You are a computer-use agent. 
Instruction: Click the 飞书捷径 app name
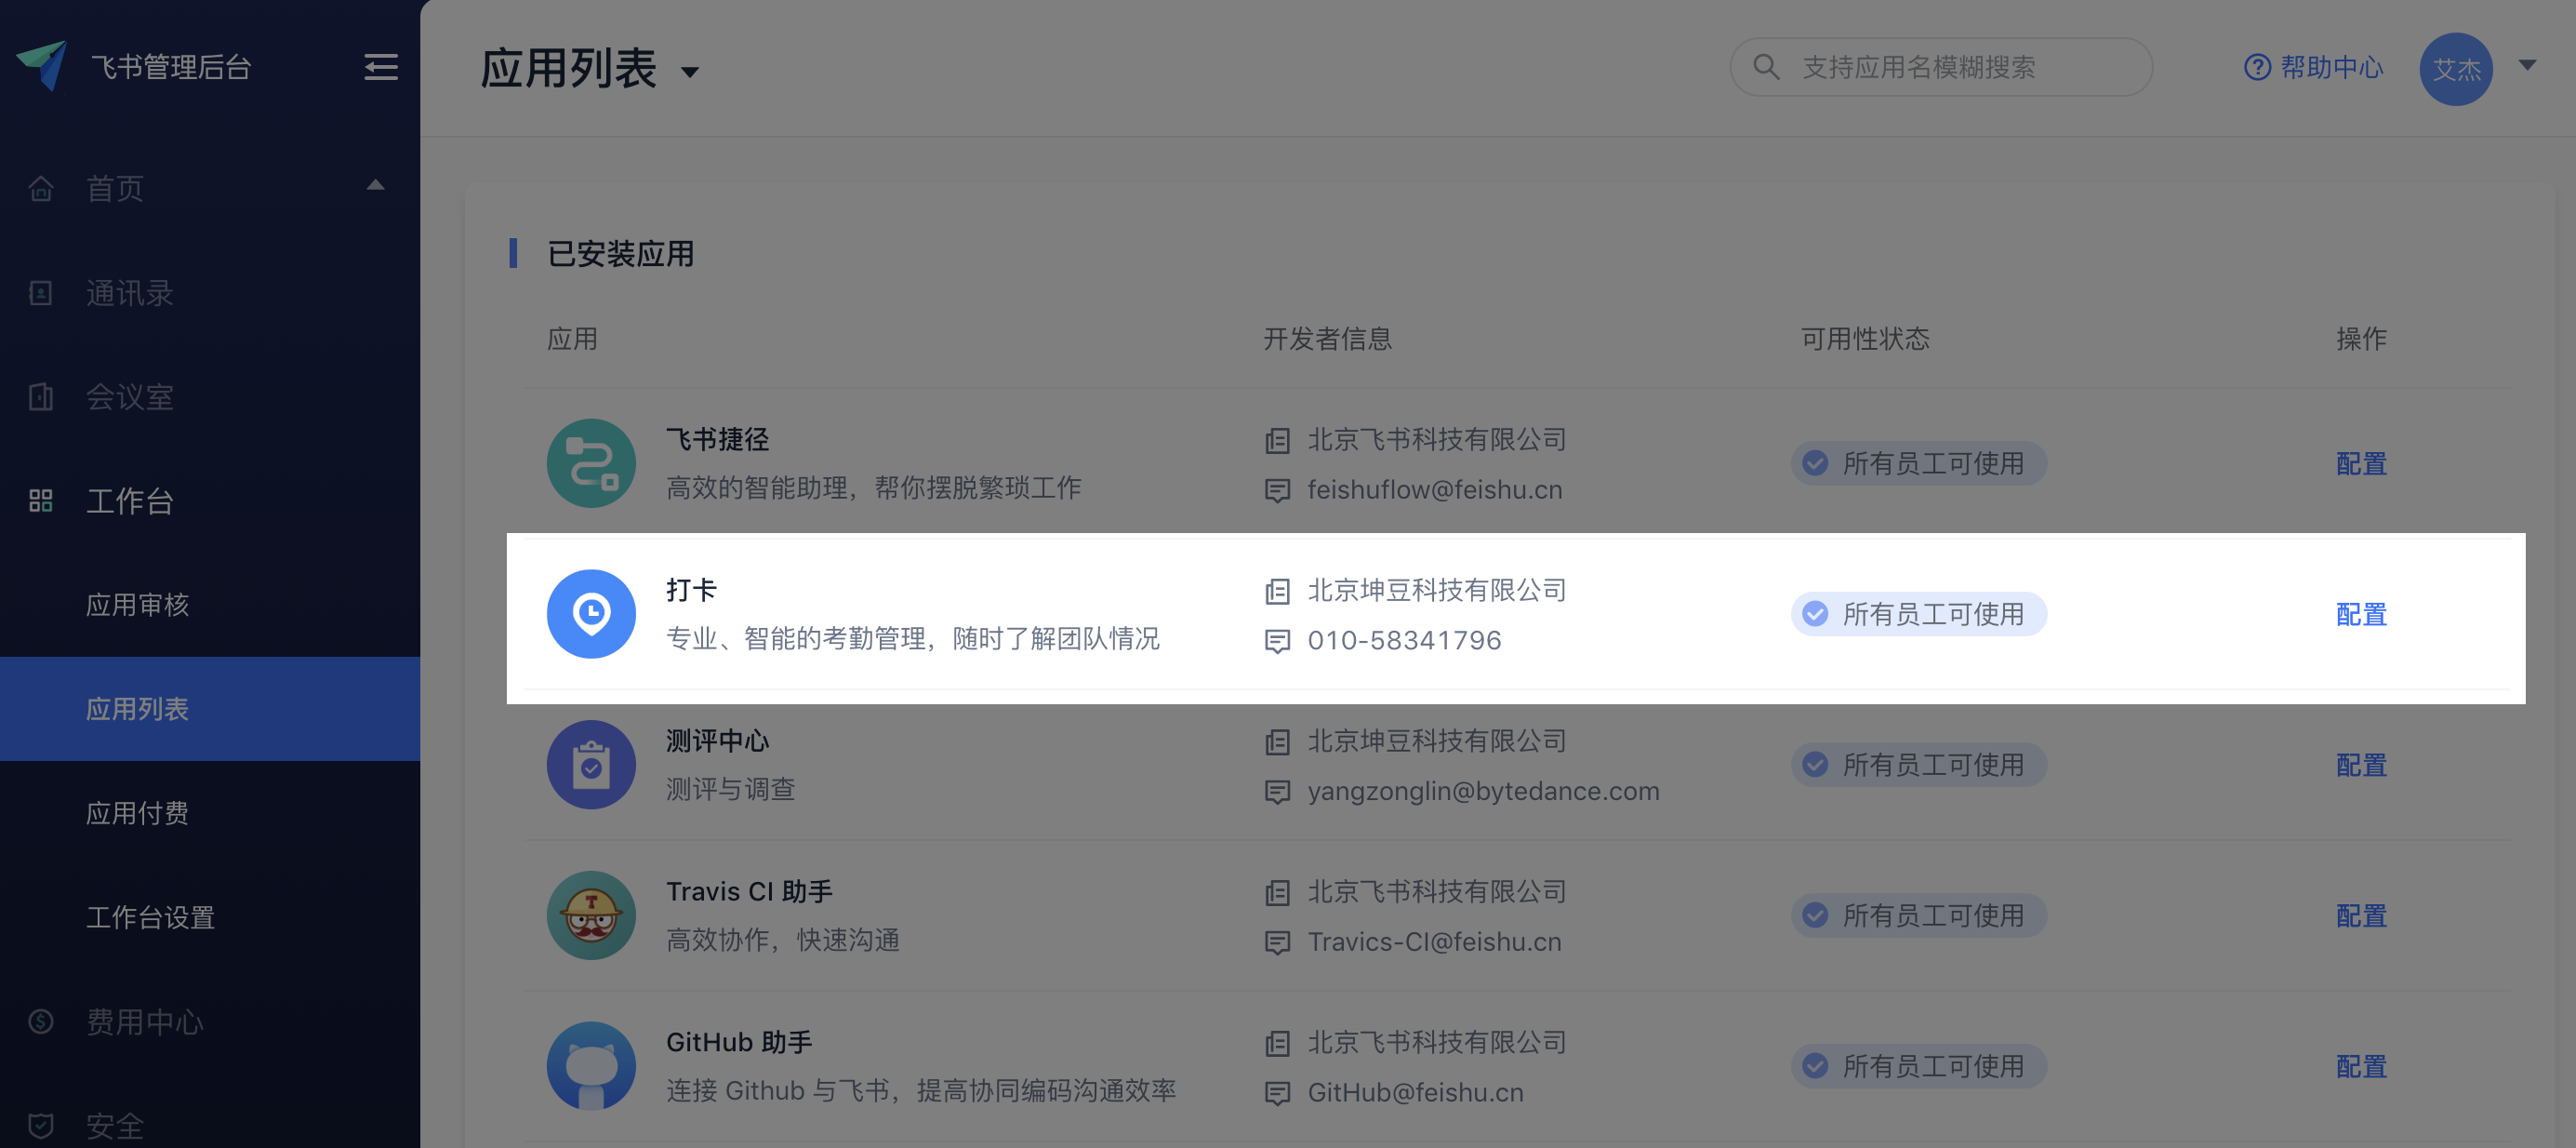click(x=717, y=439)
